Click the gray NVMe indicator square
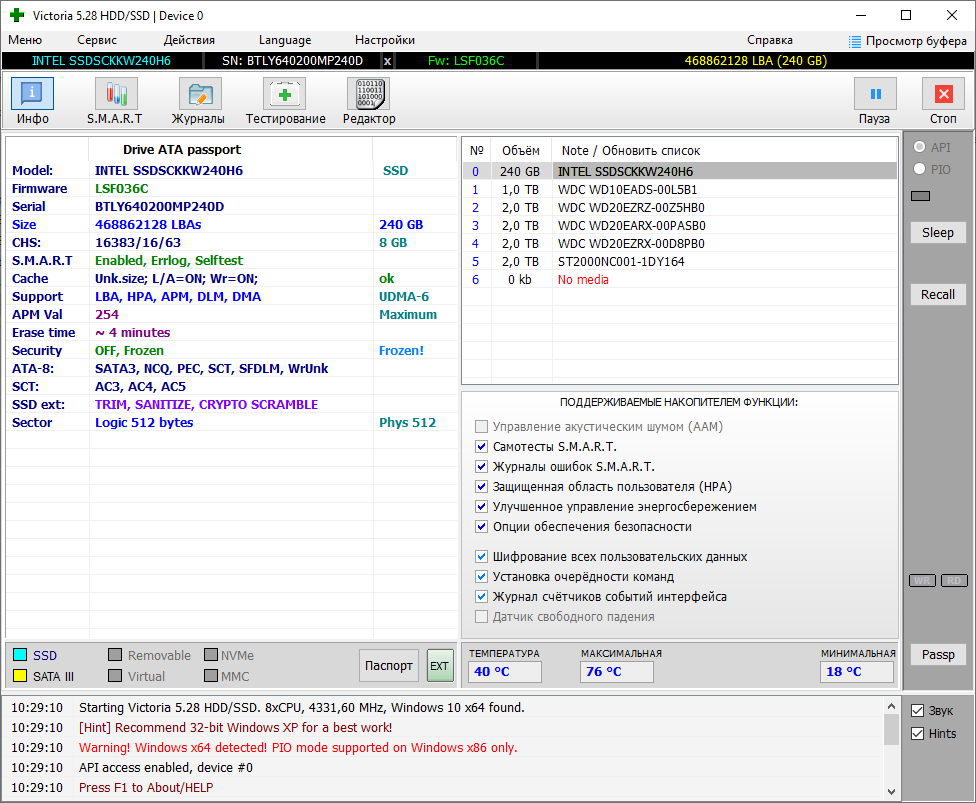This screenshot has height=803, width=976. coord(211,655)
